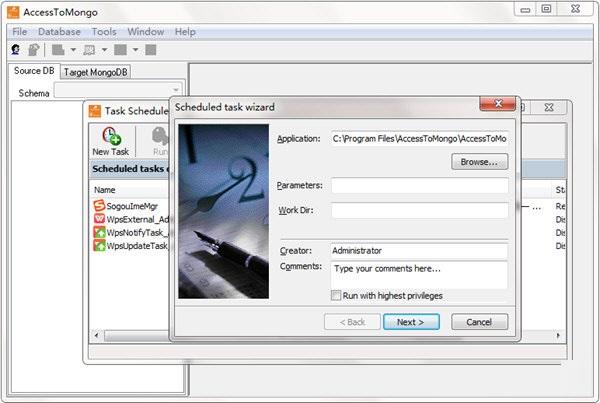
Task: Expand the third toolbar dropdown arrow
Action: click(x=135, y=50)
